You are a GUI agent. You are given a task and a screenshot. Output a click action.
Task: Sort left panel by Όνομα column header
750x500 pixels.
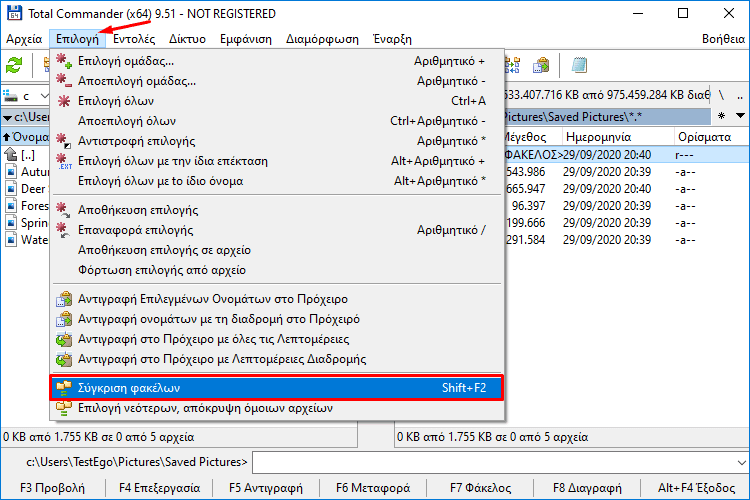tap(25, 137)
